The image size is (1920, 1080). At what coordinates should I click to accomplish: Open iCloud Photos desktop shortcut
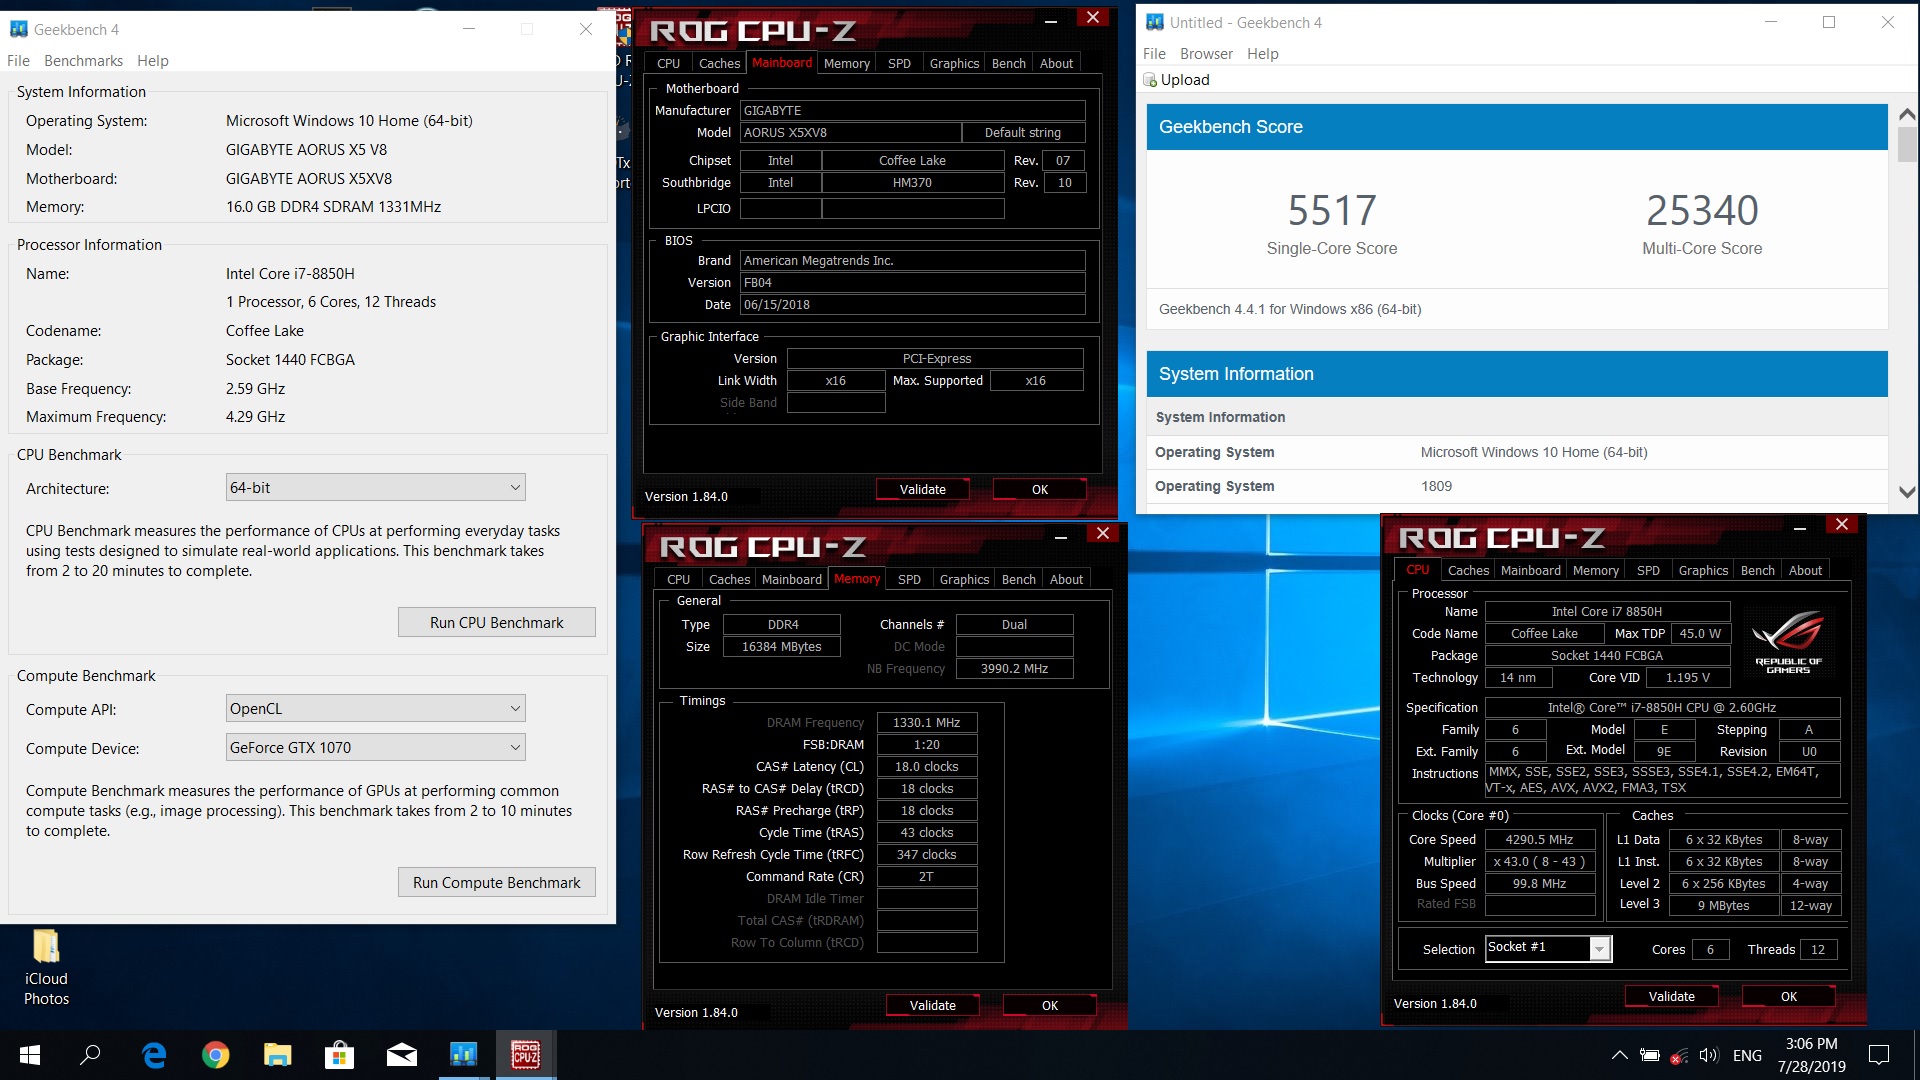[x=46, y=967]
